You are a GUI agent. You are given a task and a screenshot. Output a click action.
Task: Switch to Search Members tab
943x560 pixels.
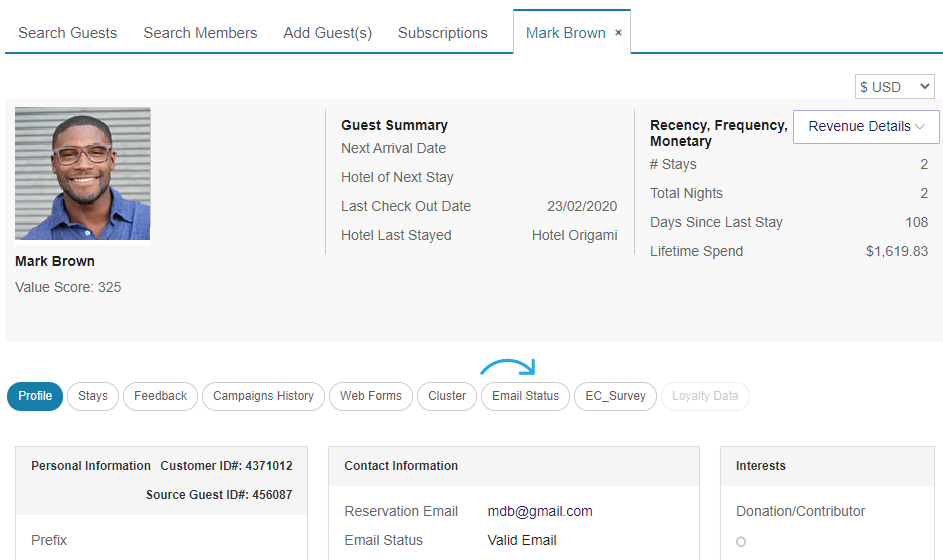tap(200, 33)
